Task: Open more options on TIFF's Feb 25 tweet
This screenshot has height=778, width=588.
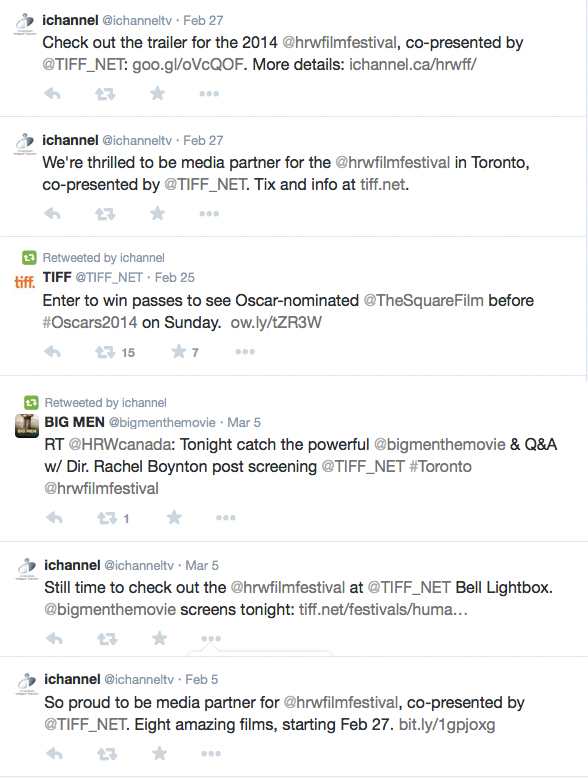Action: [245, 352]
